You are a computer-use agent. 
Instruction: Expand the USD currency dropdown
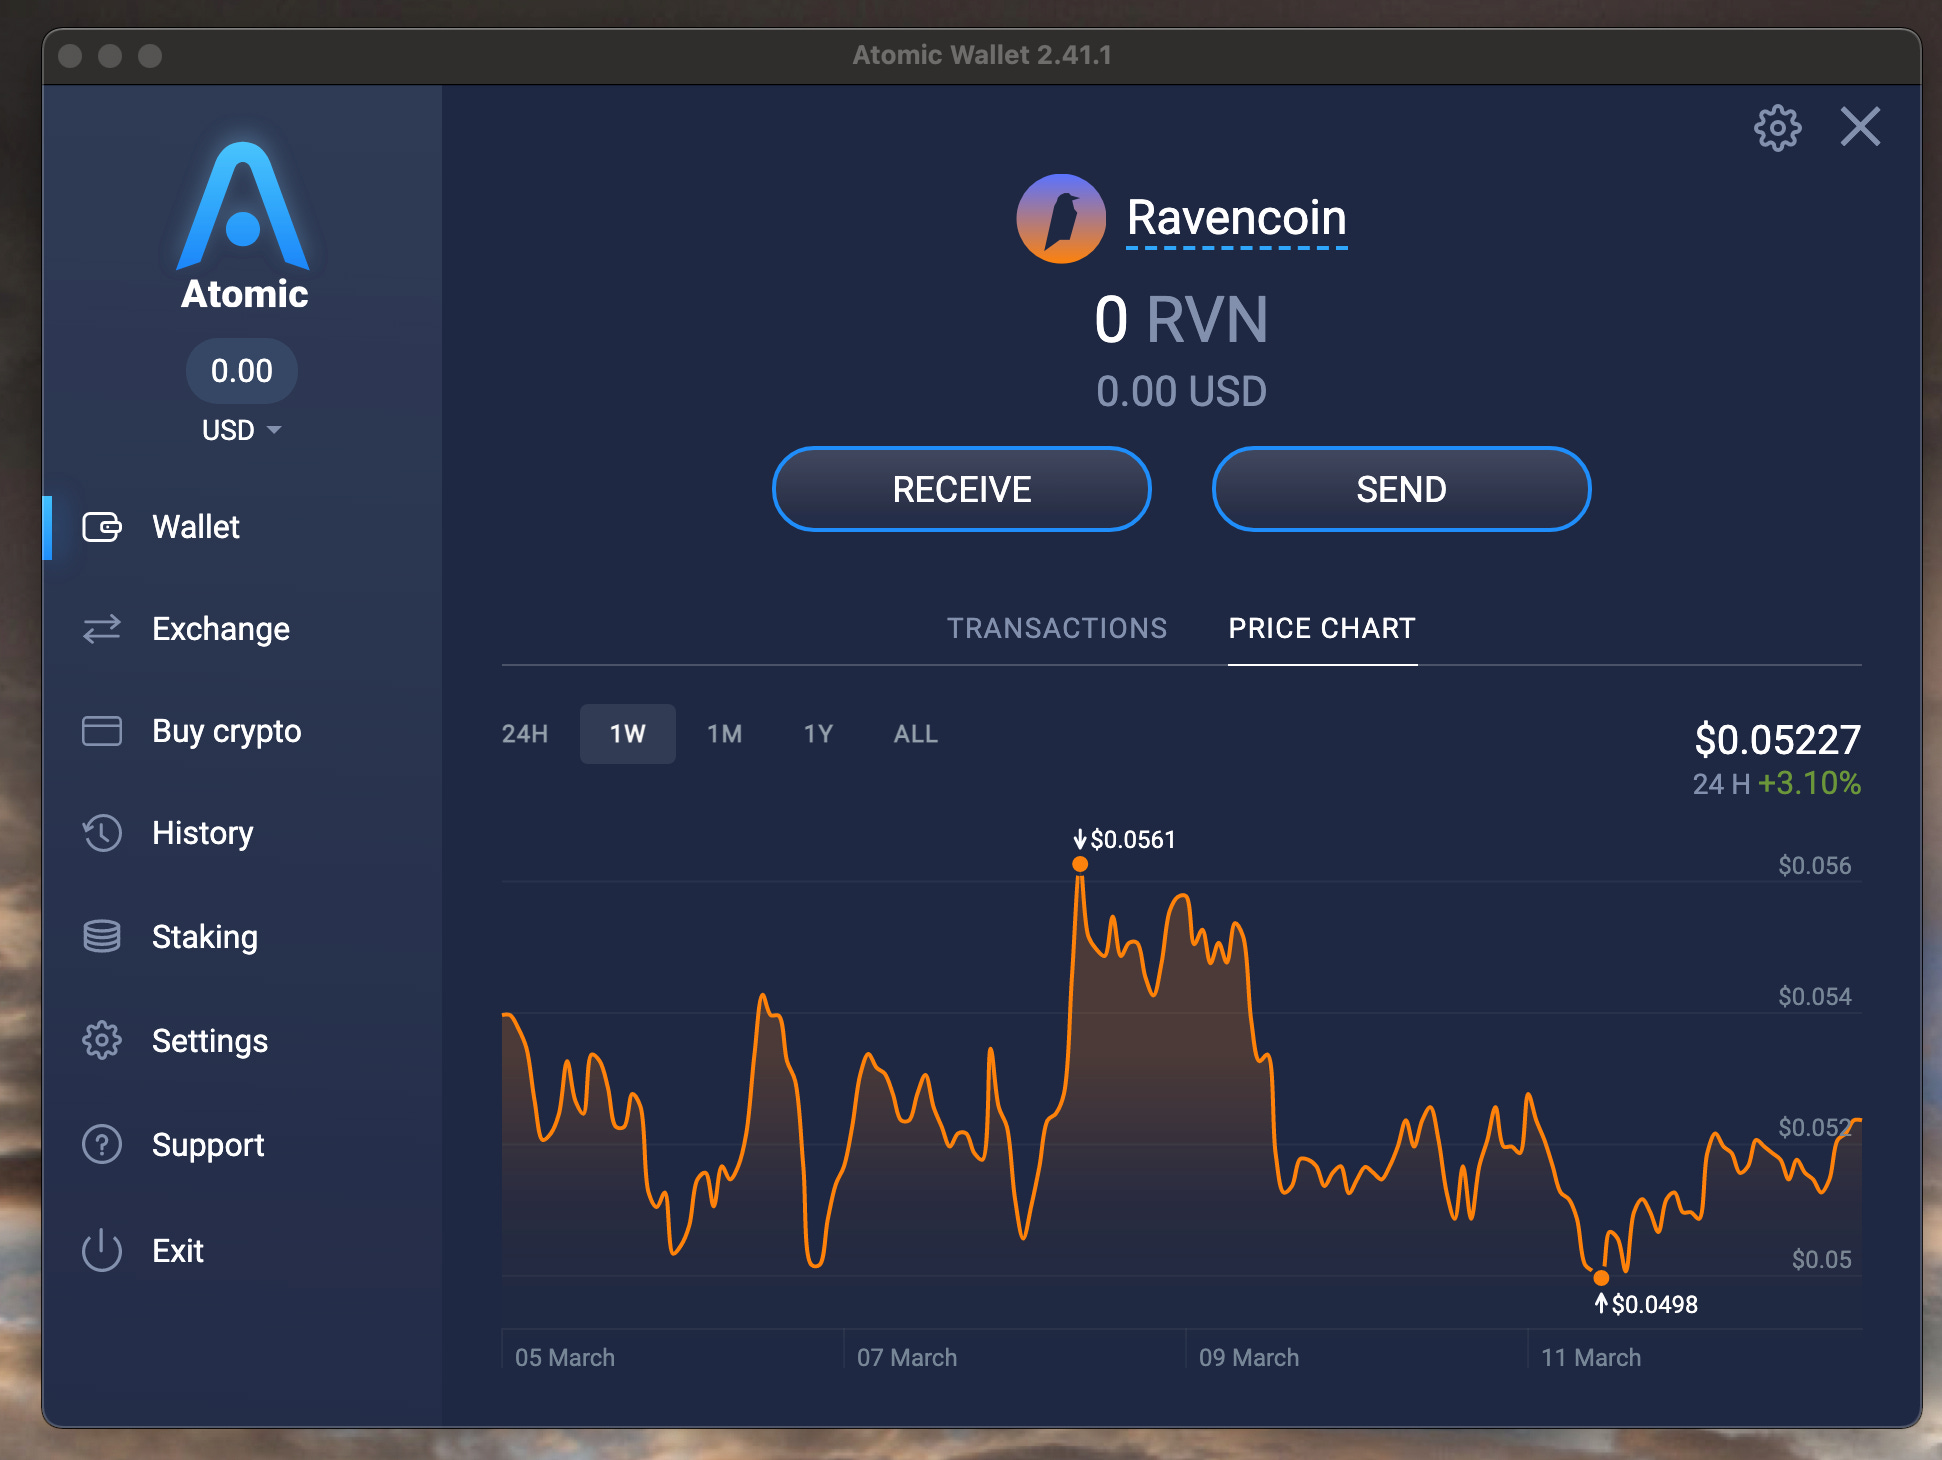(241, 430)
